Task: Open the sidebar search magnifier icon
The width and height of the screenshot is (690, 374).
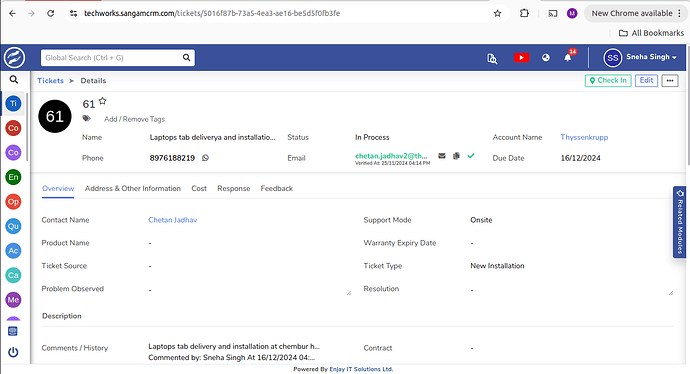Action: click(x=14, y=80)
